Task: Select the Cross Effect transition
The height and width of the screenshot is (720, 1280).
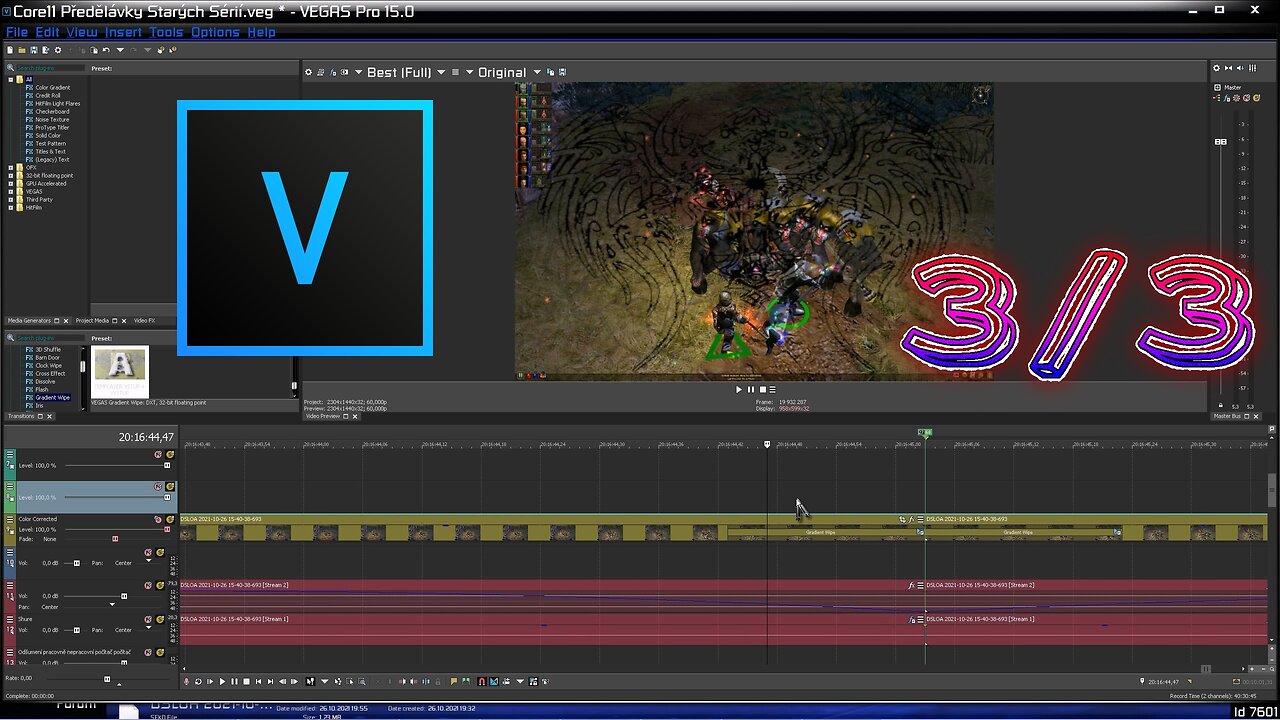Action: click(50, 373)
